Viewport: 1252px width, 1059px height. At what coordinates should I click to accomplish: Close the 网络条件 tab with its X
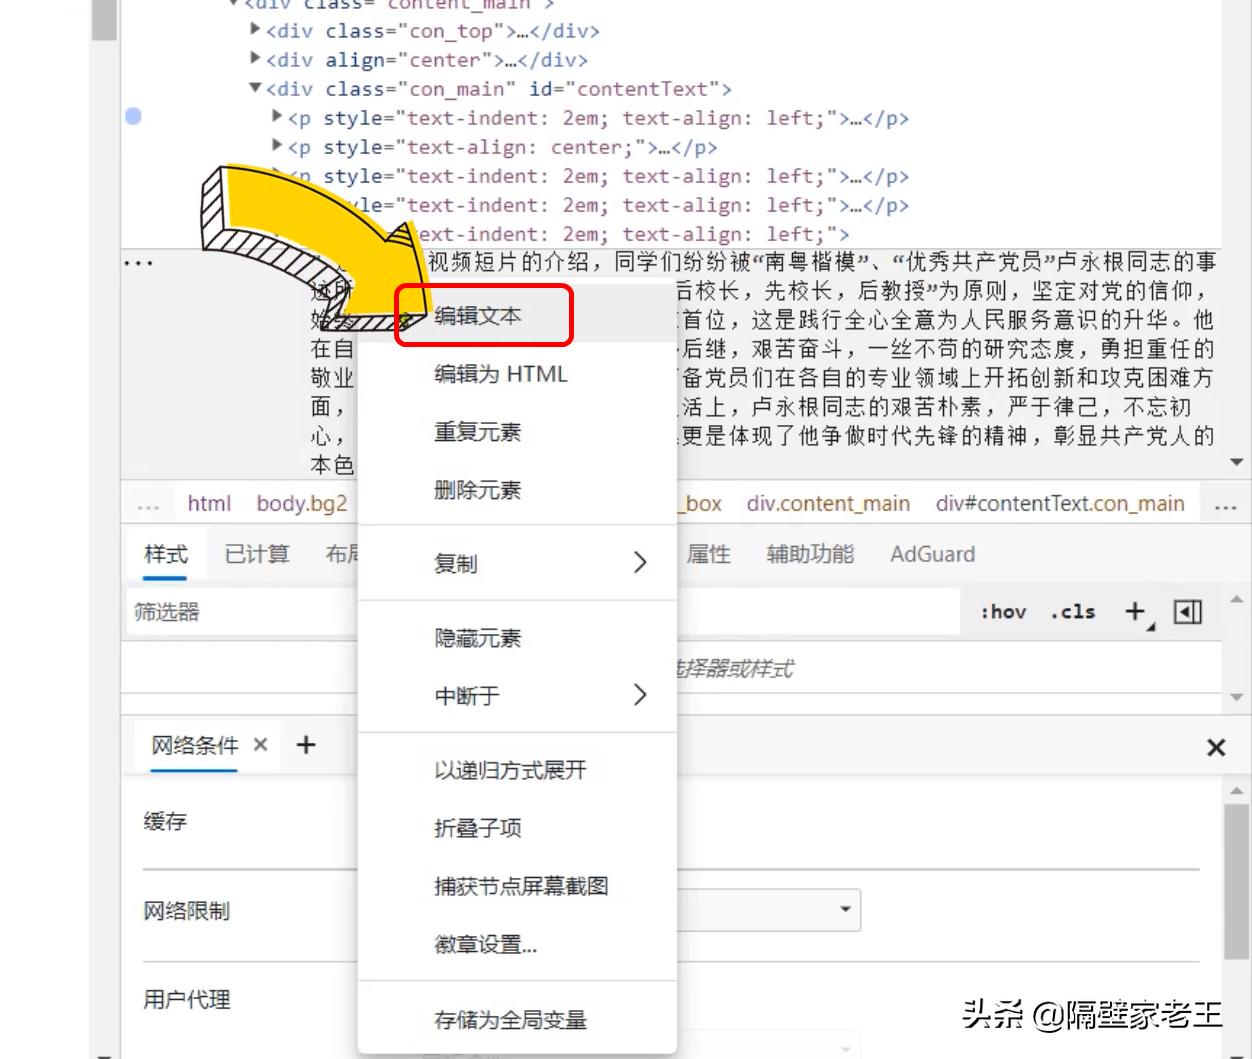259,745
